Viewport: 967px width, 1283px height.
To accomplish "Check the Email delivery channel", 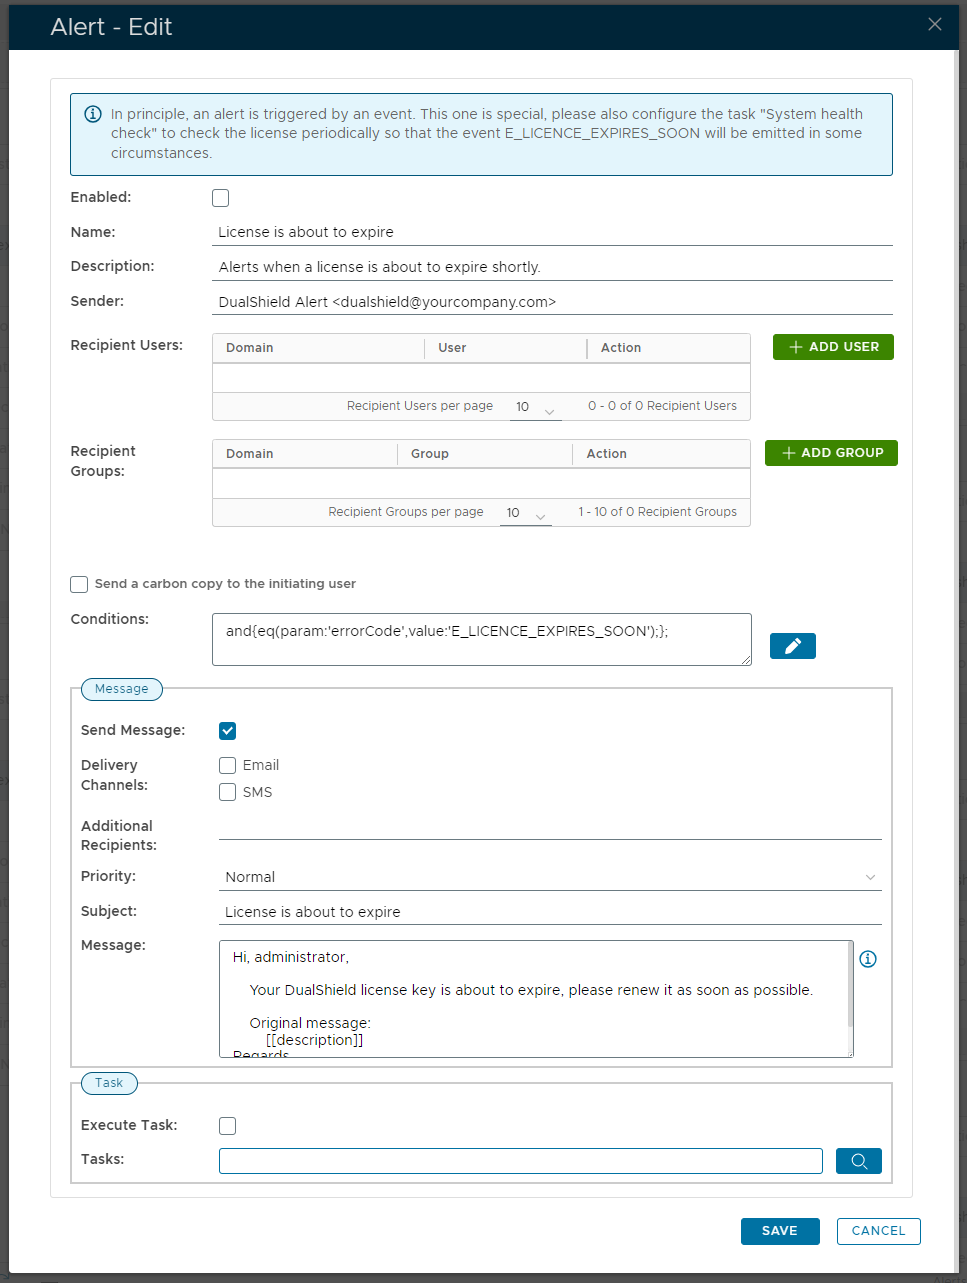I will tap(228, 766).
